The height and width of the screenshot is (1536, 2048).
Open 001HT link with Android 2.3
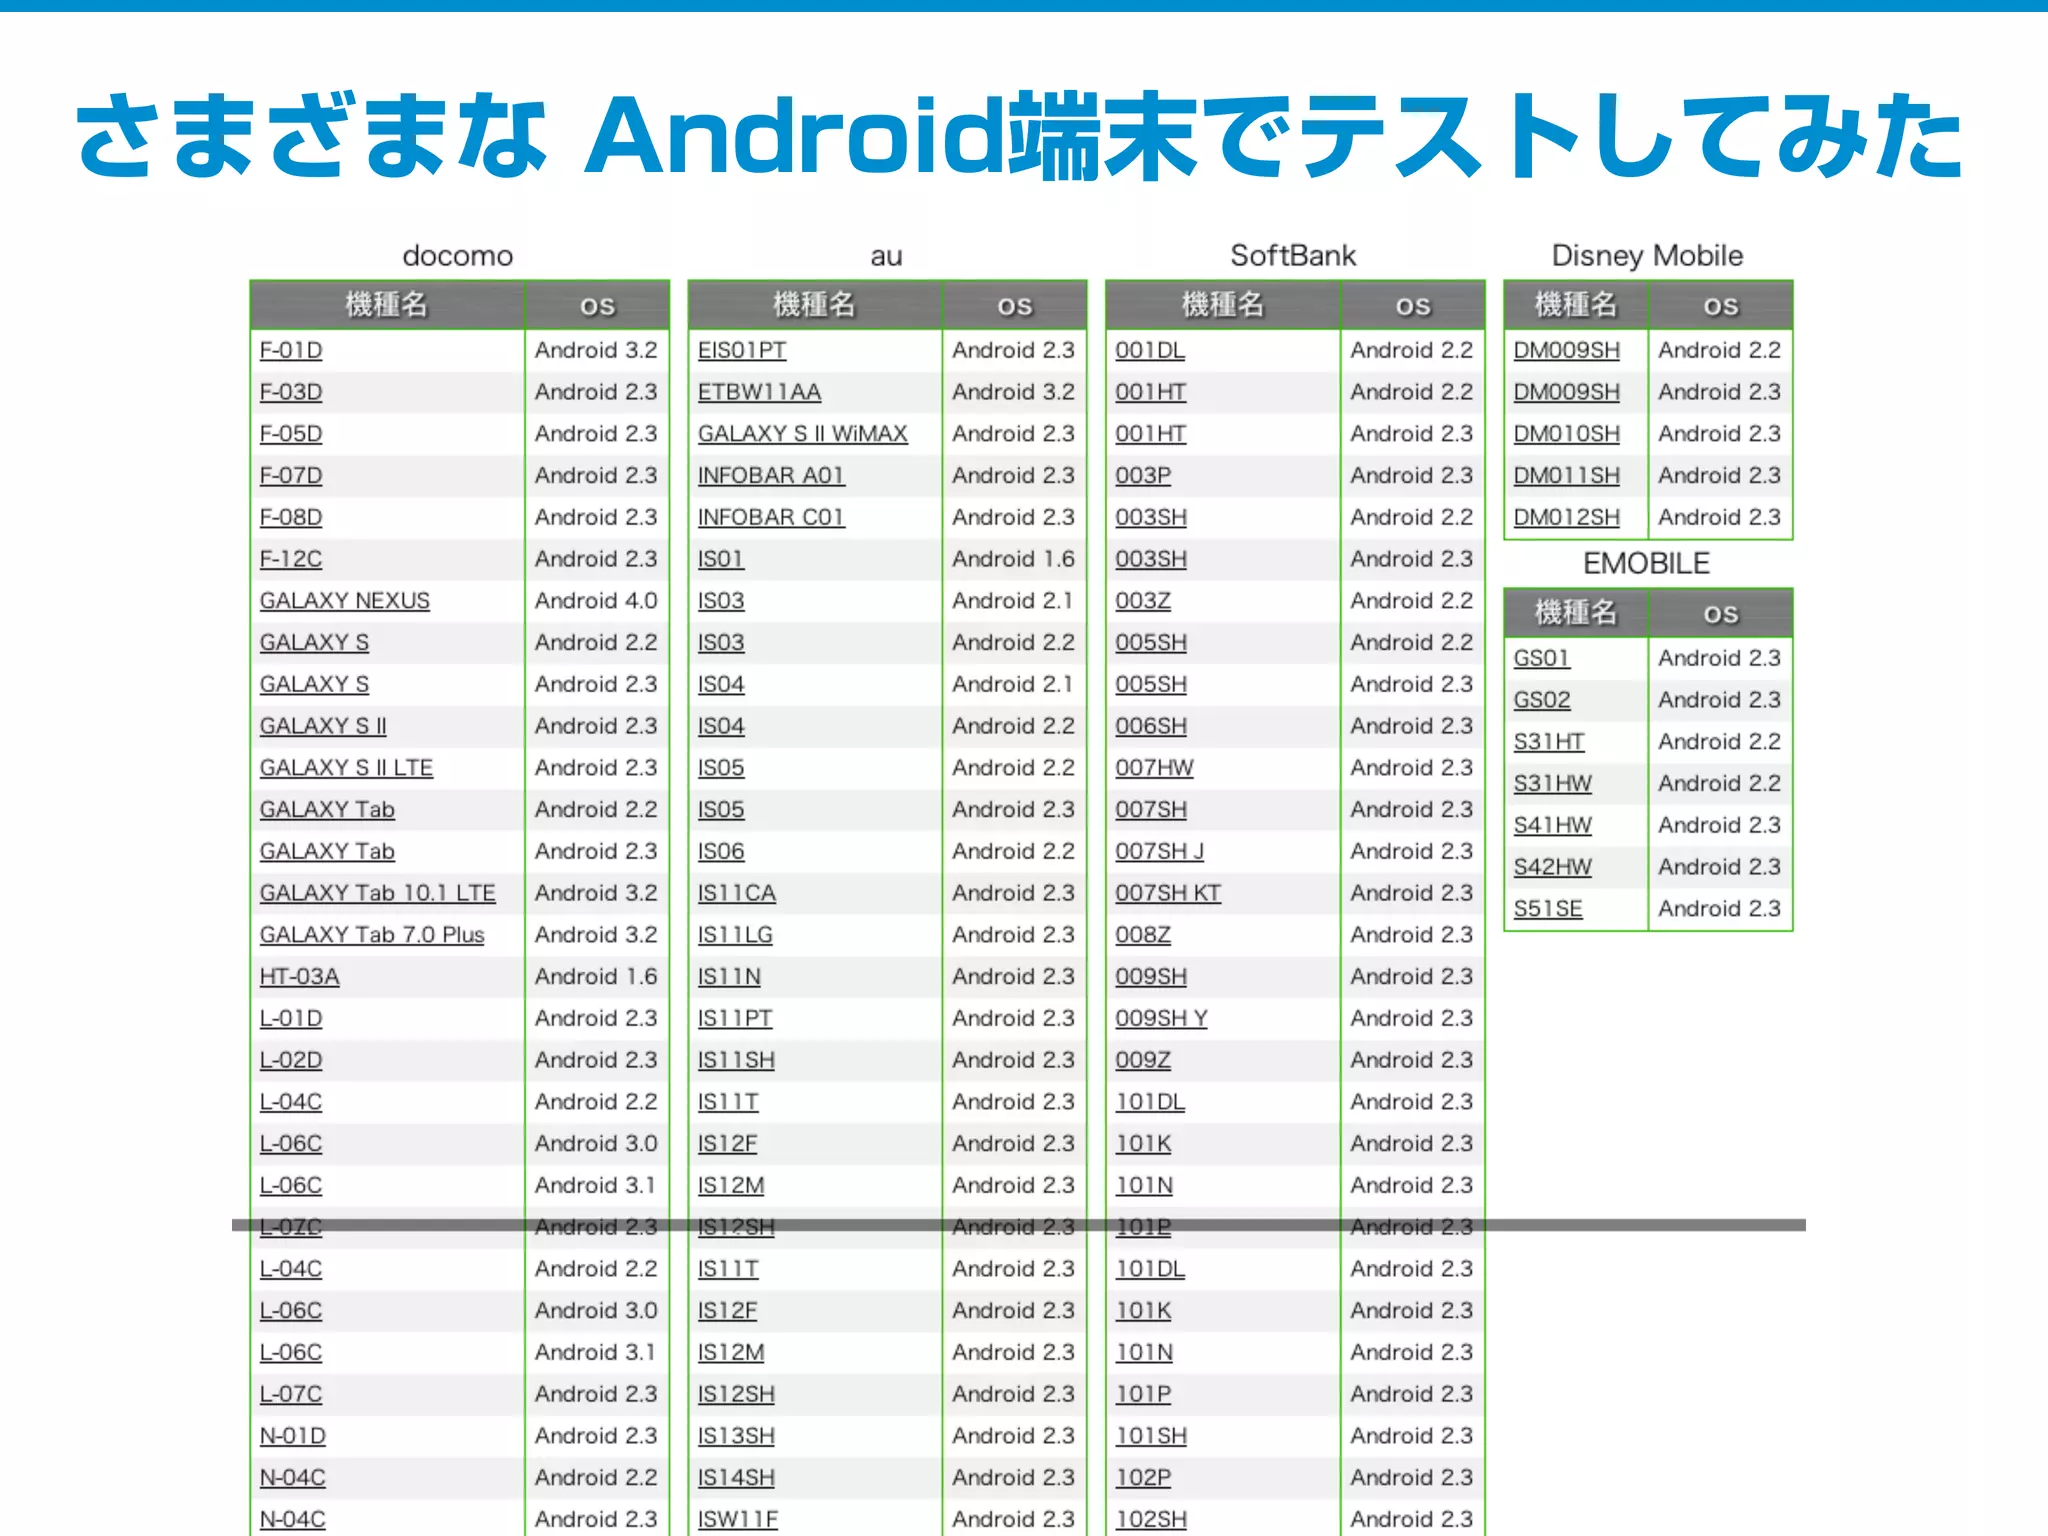tap(1151, 434)
